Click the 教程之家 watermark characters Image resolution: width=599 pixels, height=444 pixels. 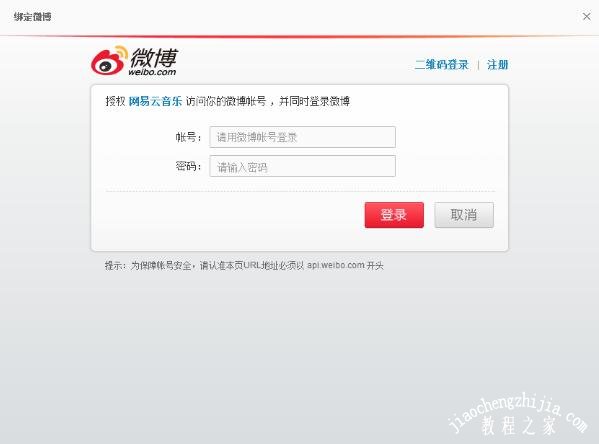(519, 426)
